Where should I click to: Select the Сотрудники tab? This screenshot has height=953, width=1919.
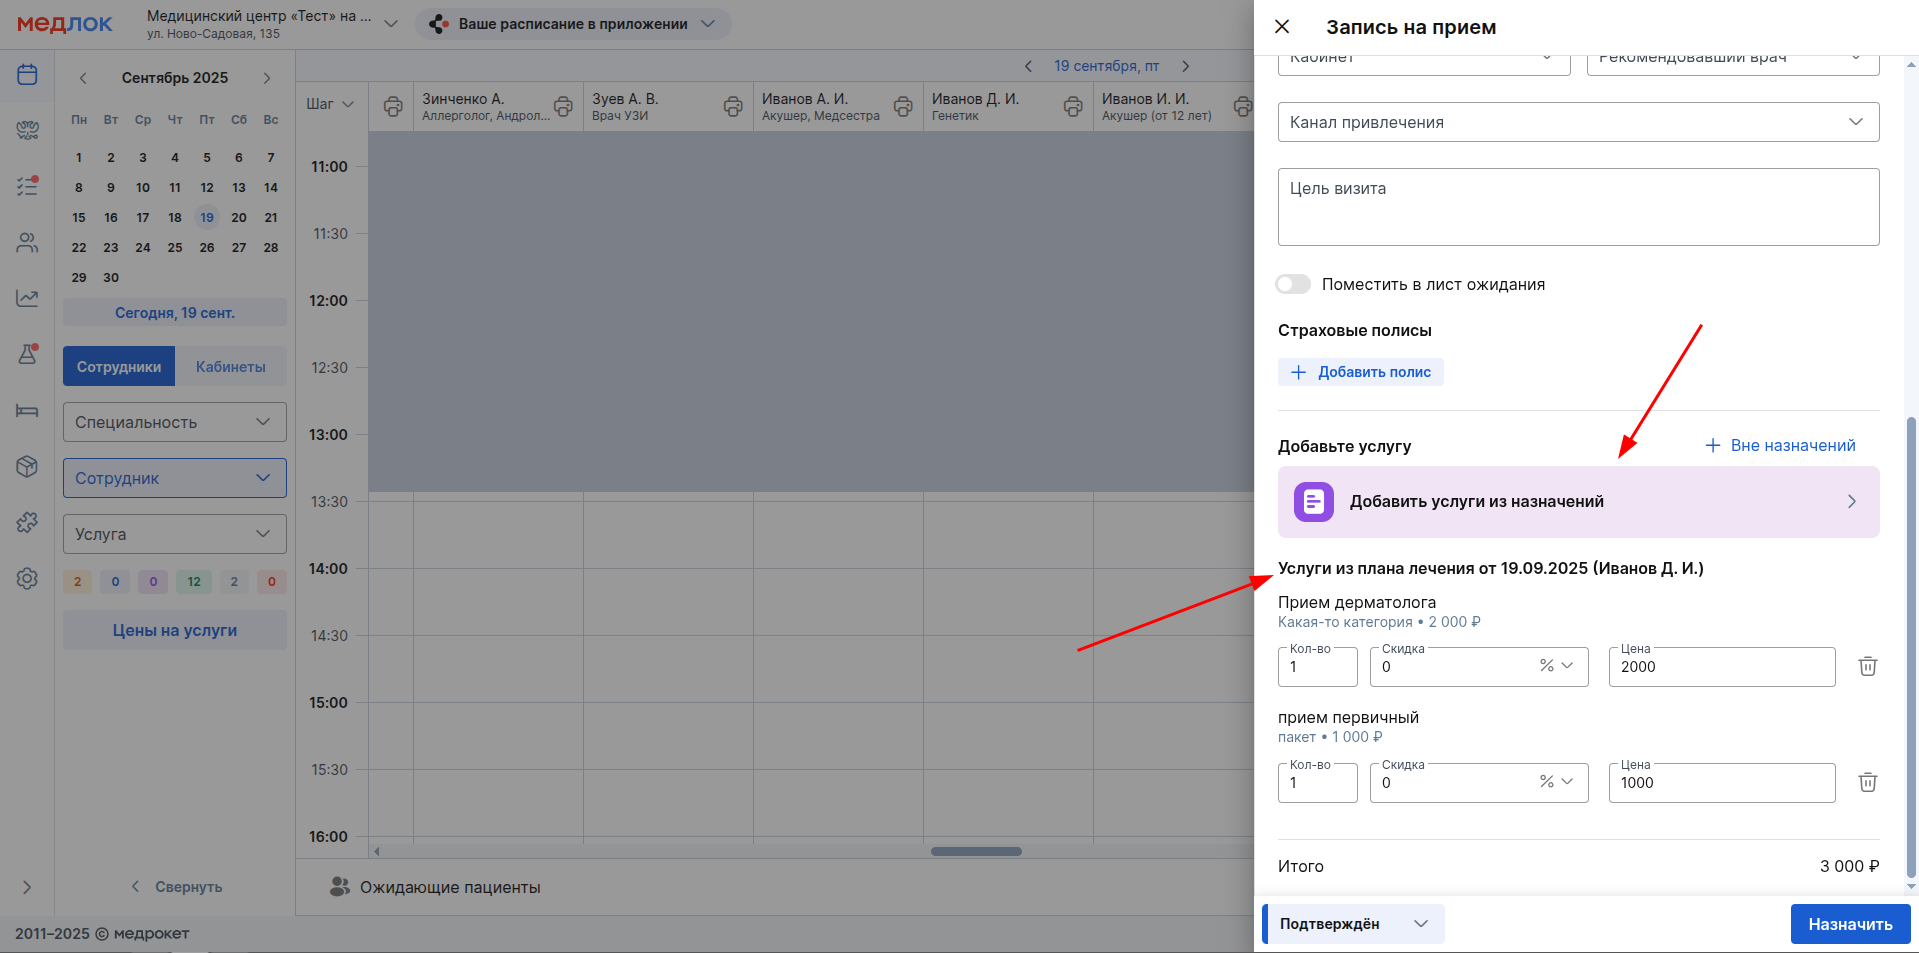[119, 367]
